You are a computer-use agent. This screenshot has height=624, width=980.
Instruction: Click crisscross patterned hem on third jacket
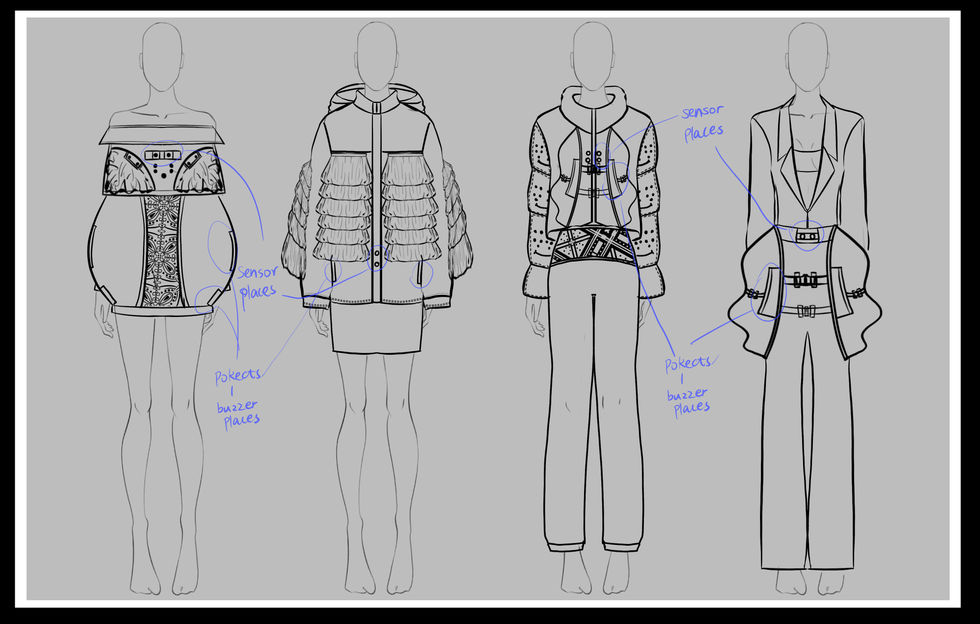tap(591, 248)
